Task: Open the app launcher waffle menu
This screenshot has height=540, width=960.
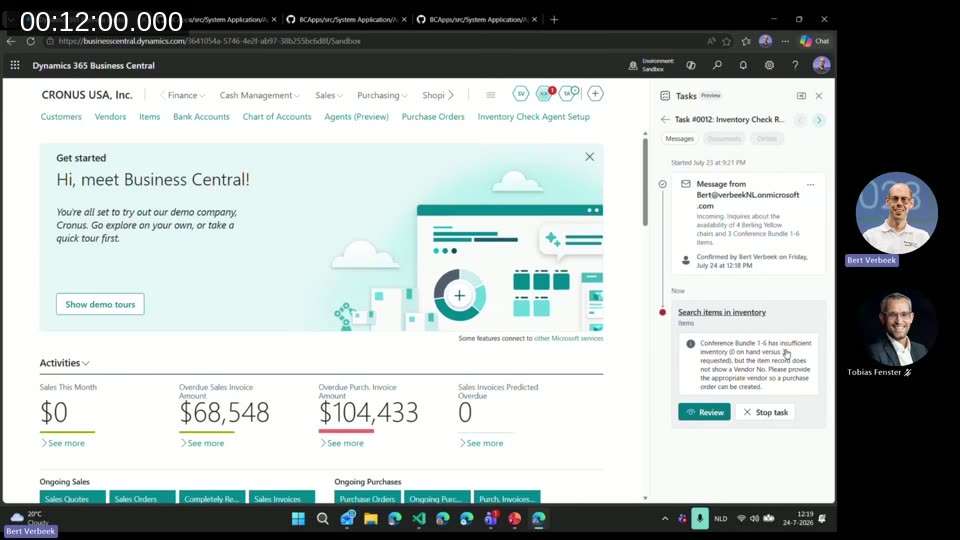Action: click(x=15, y=65)
